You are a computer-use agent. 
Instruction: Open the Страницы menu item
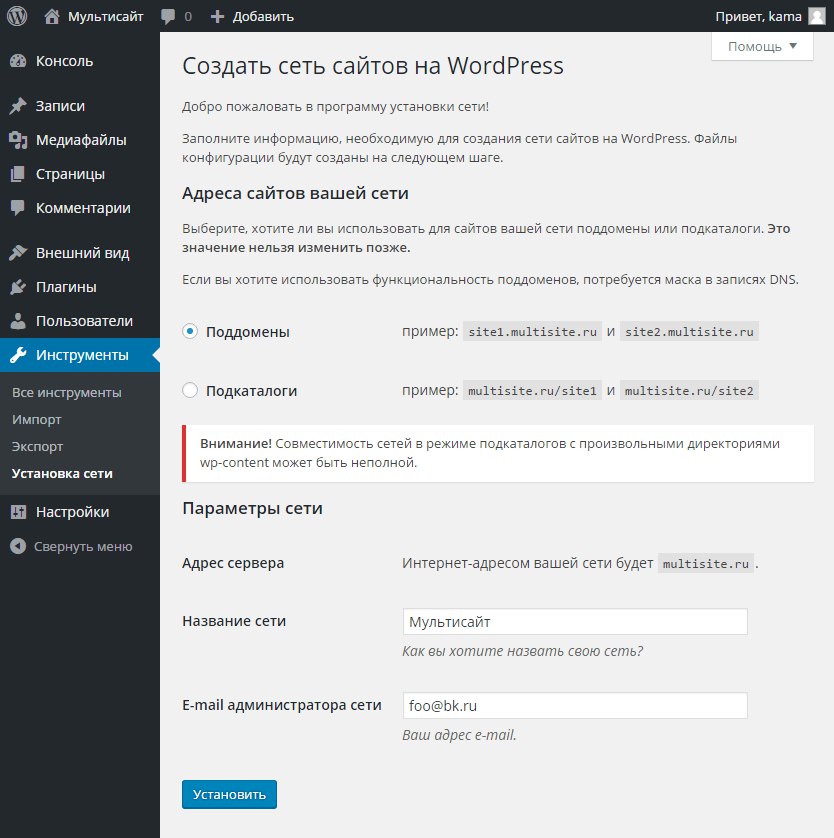coord(80,174)
